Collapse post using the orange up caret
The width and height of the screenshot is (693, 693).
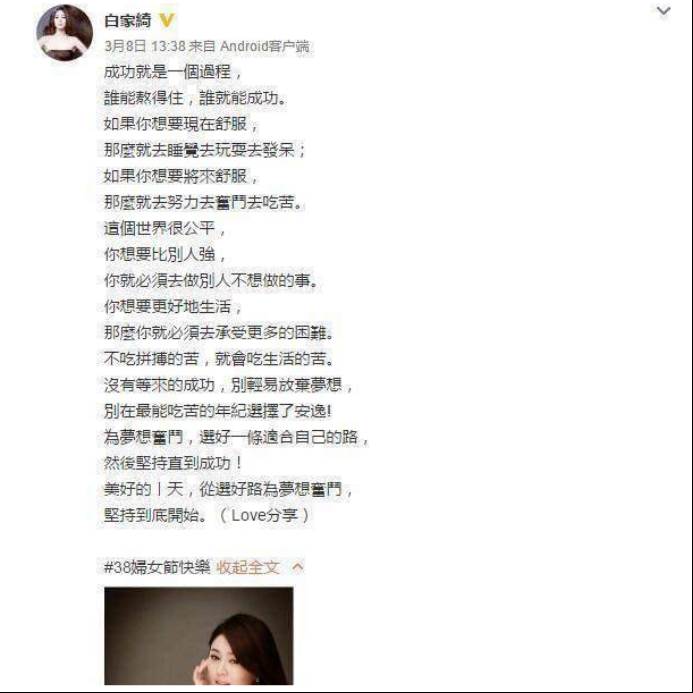298,567
